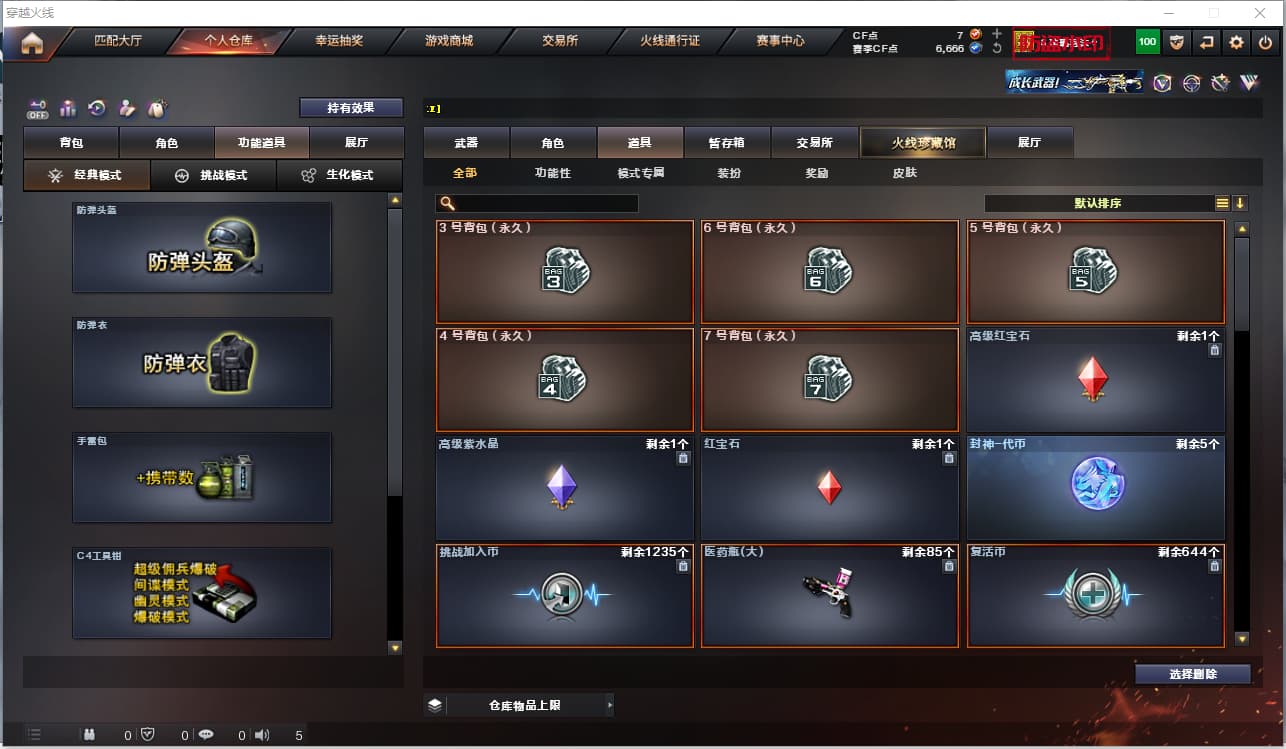This screenshot has width=1286, height=749.
Task: Go to the home lobby icon
Action: [32, 42]
